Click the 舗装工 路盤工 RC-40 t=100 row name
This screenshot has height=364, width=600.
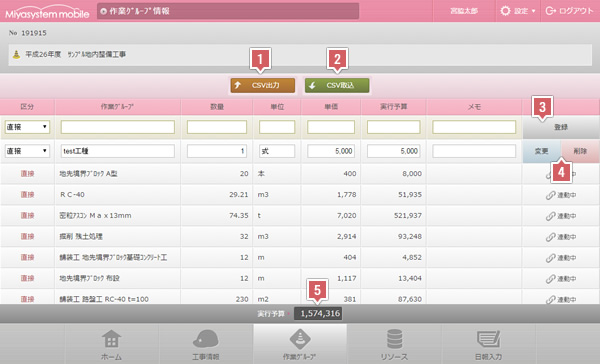point(104,299)
